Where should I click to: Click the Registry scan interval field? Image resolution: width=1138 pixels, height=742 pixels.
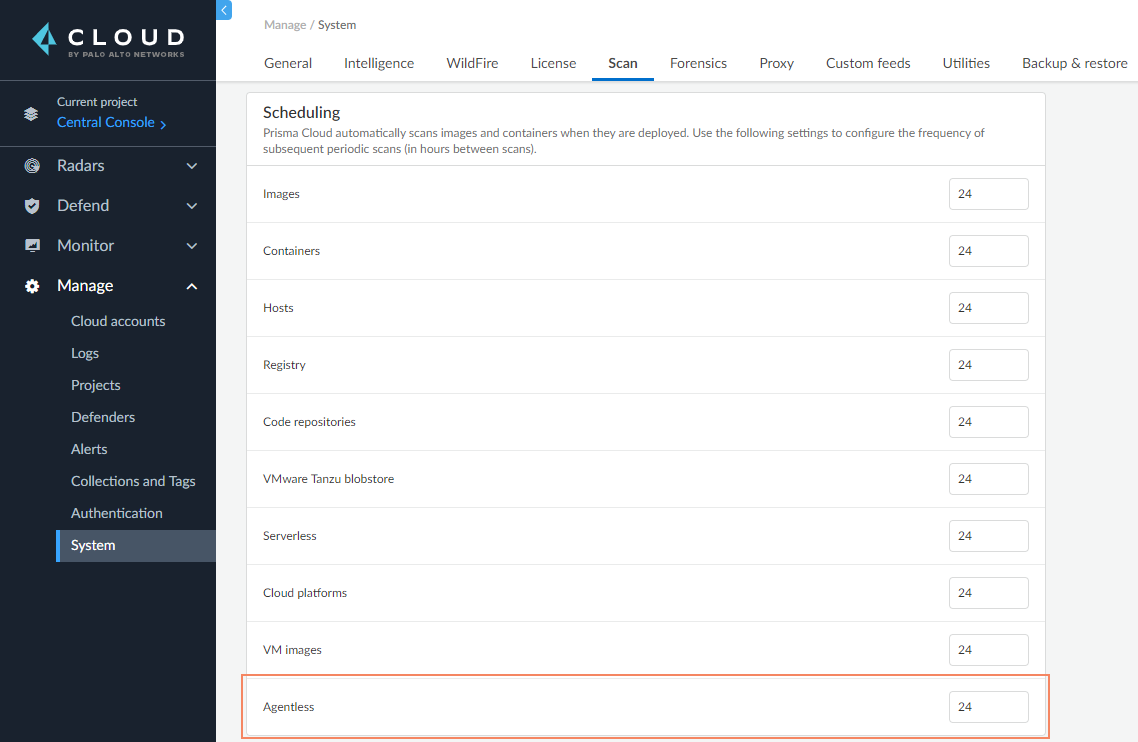click(x=988, y=364)
